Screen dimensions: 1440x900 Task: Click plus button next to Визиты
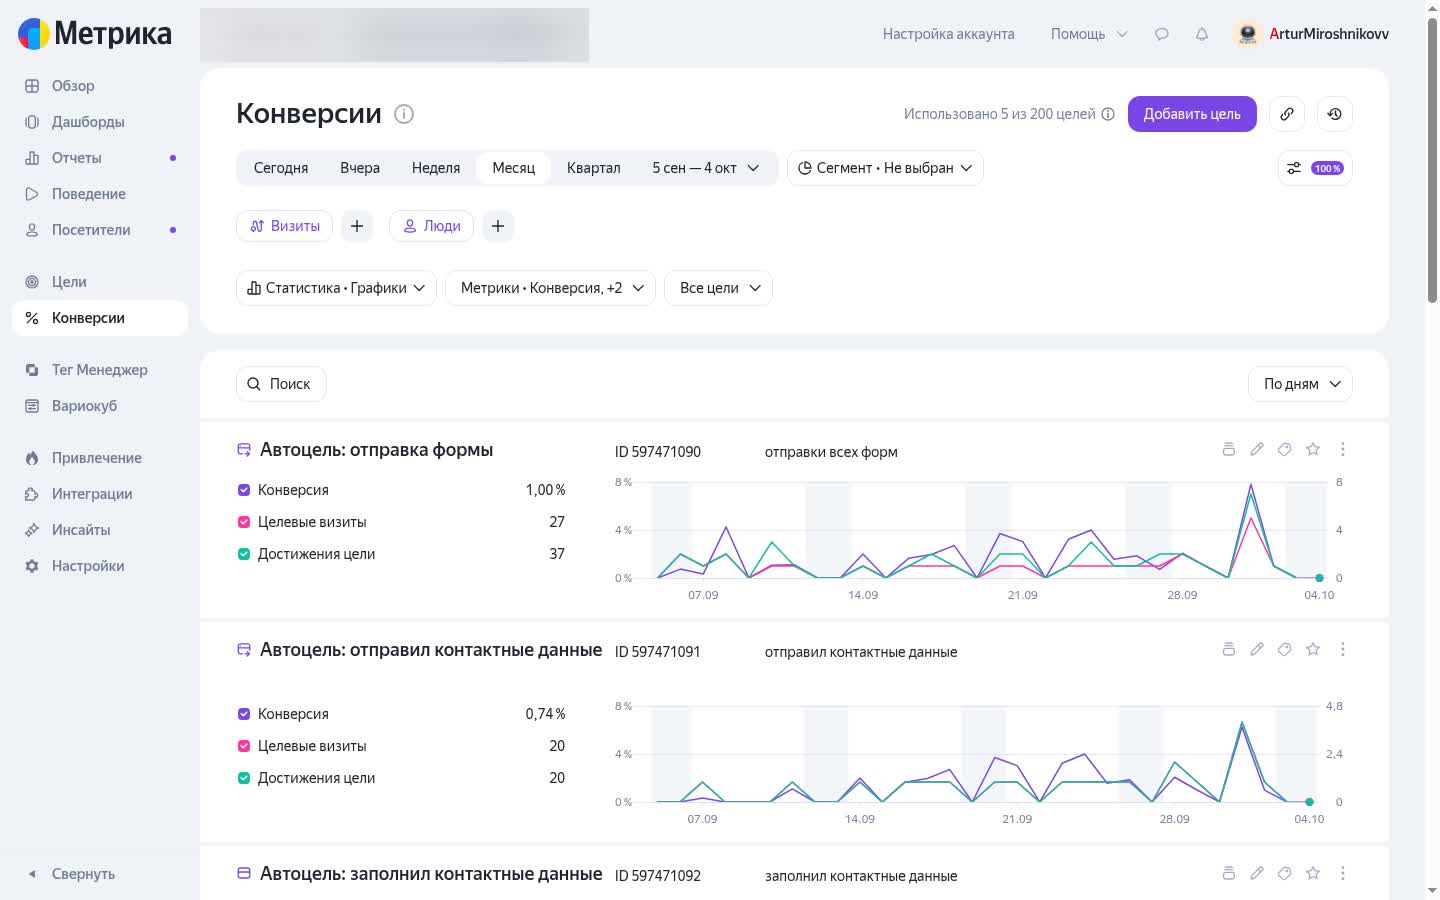click(x=357, y=226)
